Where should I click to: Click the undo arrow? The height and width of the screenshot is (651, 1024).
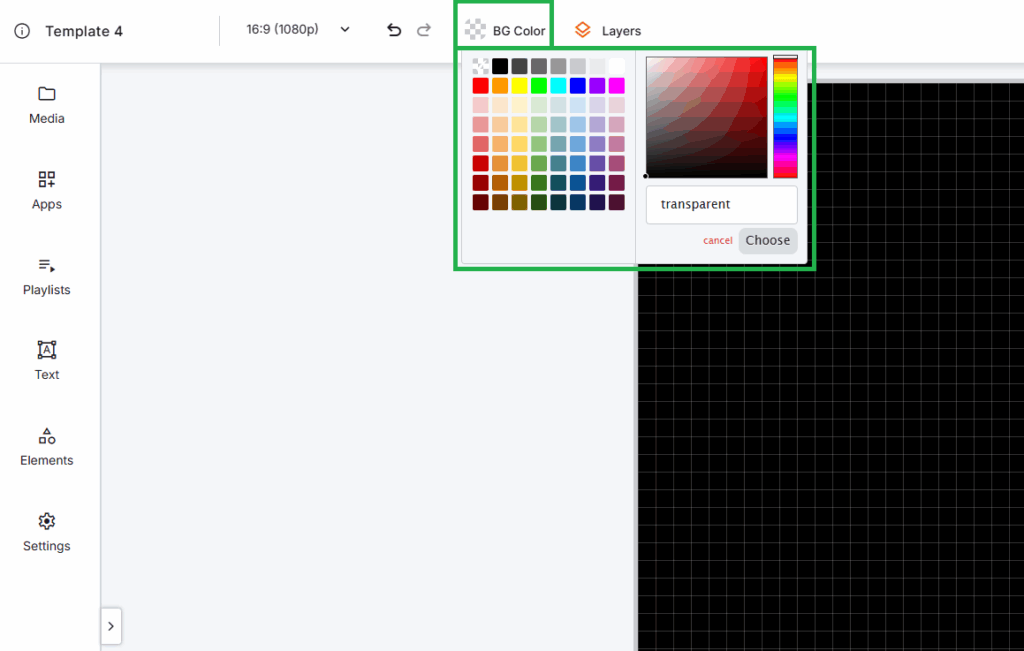[x=394, y=30]
